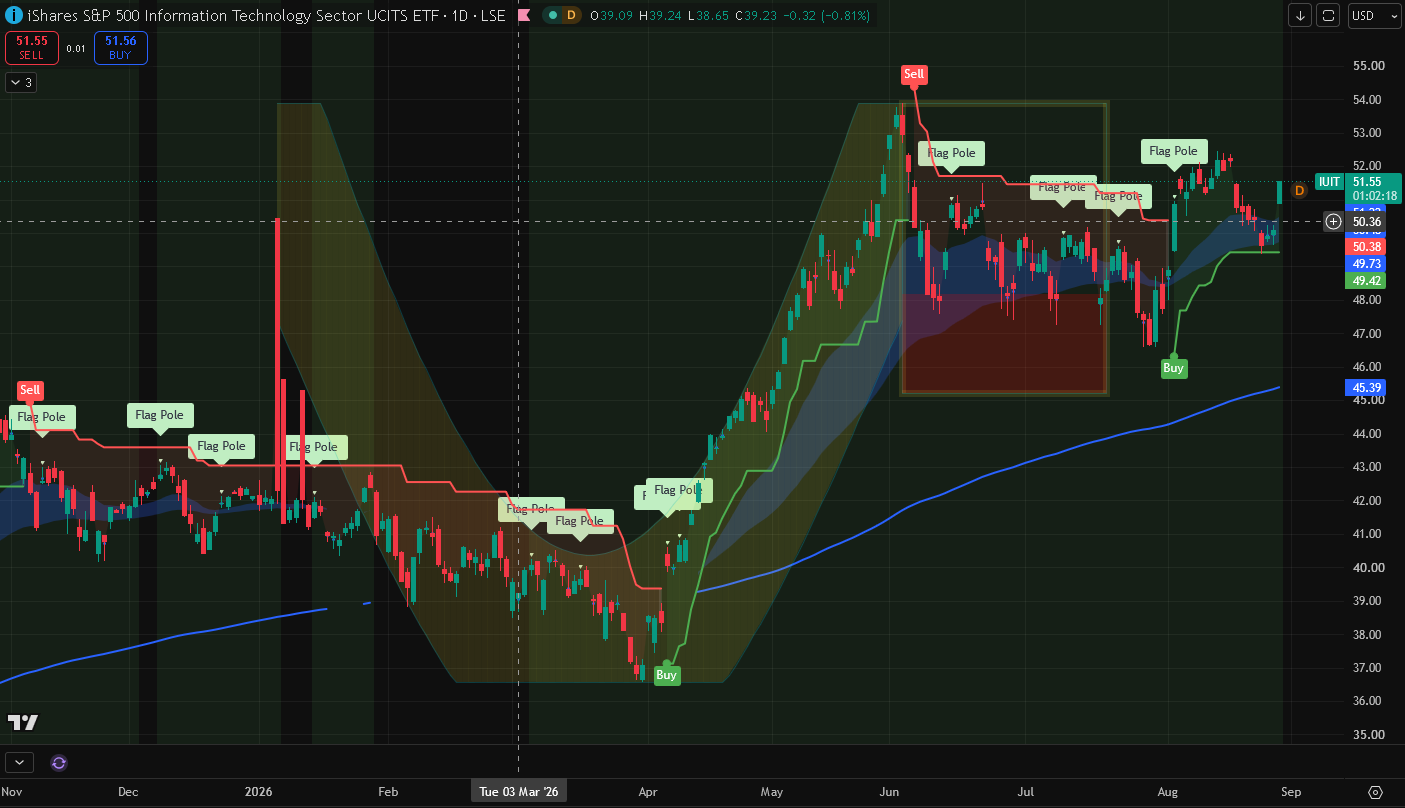Click the 41.00 price axis label
Image resolution: width=1405 pixels, height=808 pixels.
(1368, 534)
